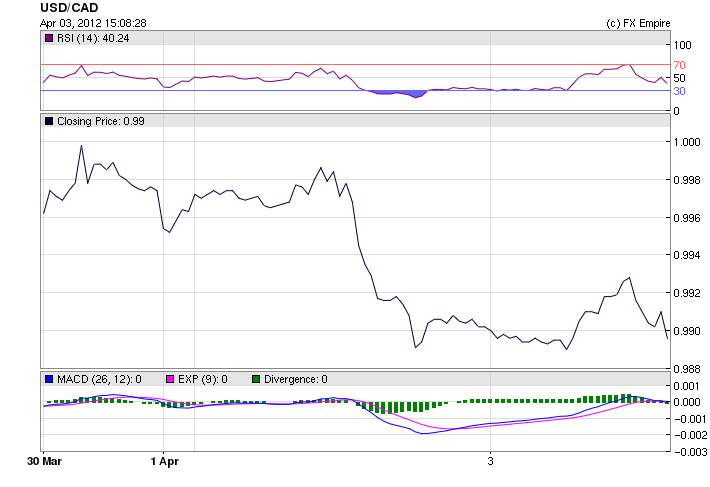Click the 0.988 price axis label
710x487 pixels.
(x=687, y=369)
